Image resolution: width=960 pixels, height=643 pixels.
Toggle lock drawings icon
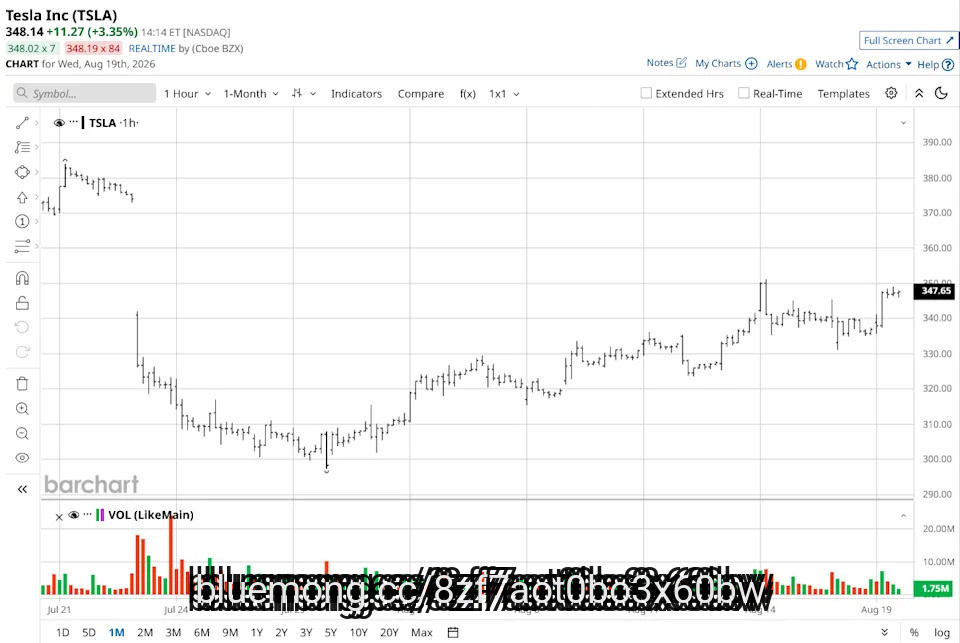tap(22, 303)
